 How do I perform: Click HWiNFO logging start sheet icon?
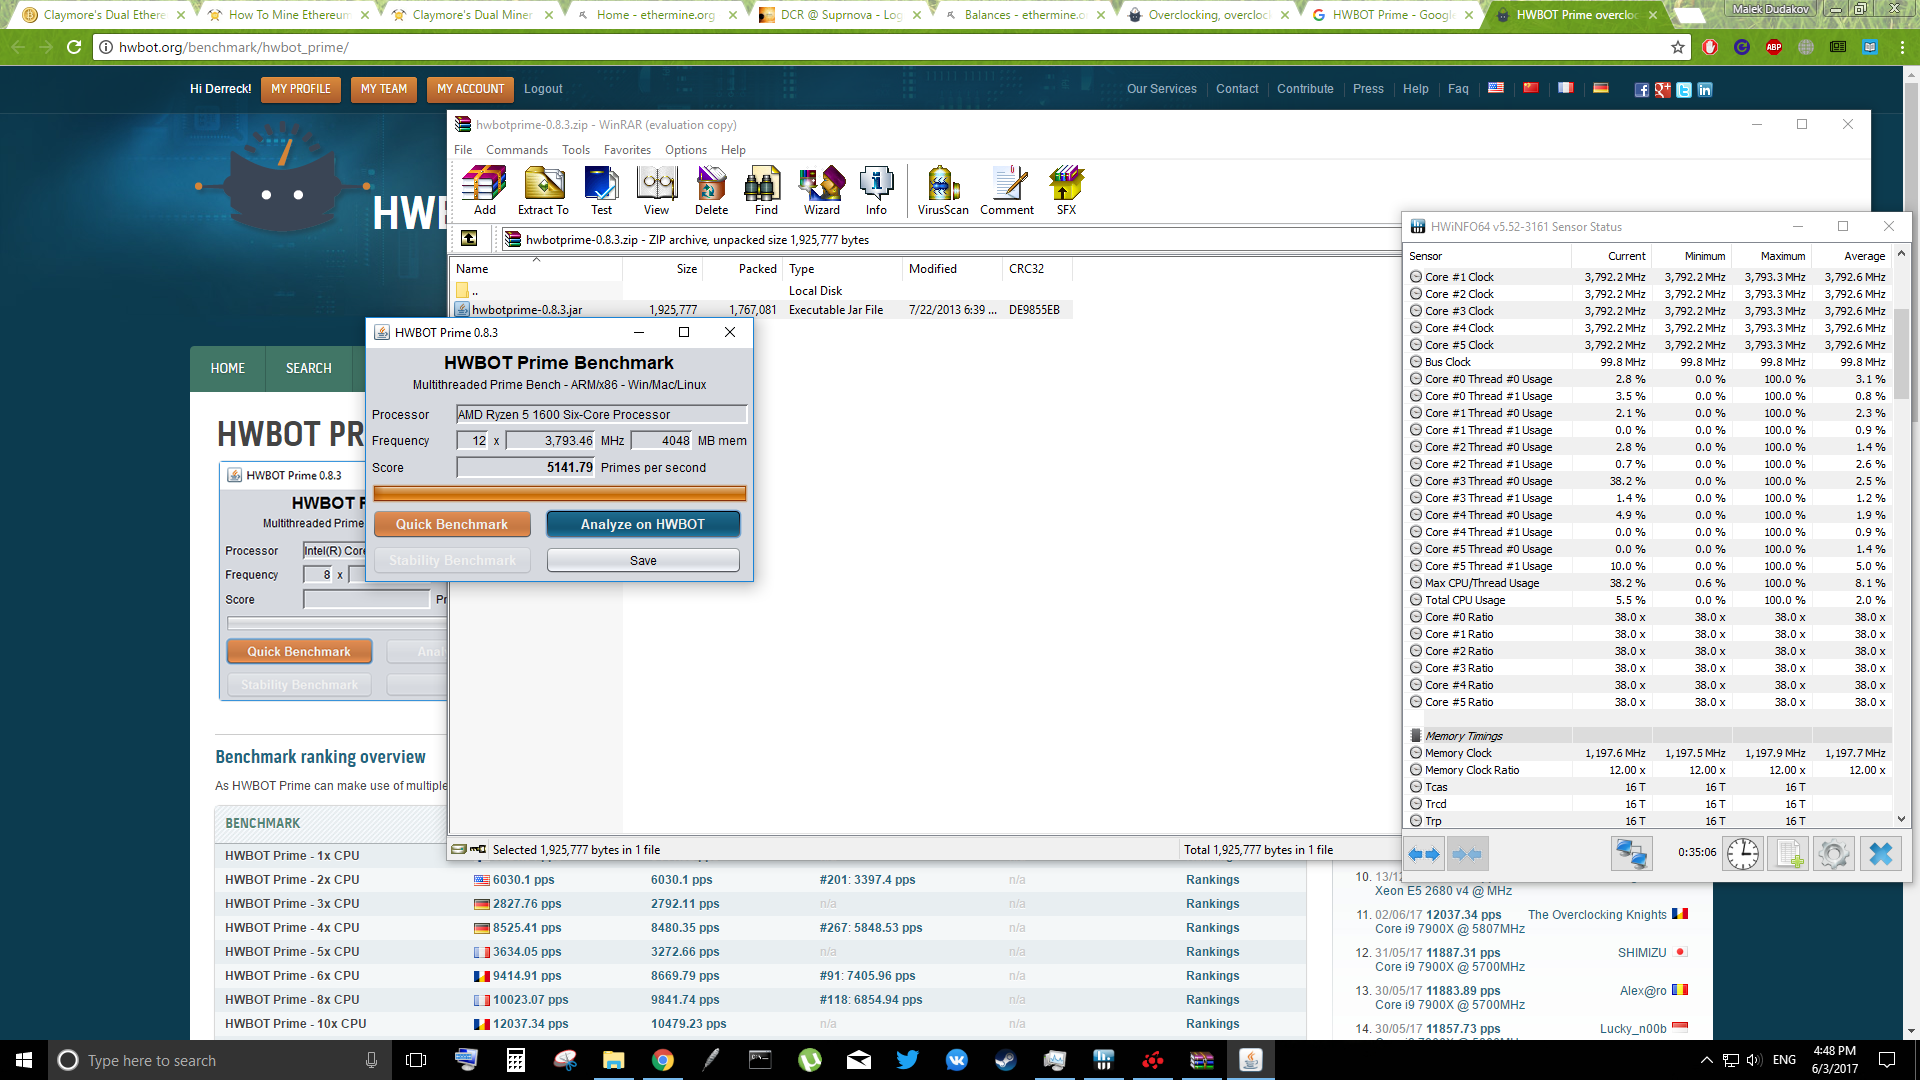pos(1787,854)
